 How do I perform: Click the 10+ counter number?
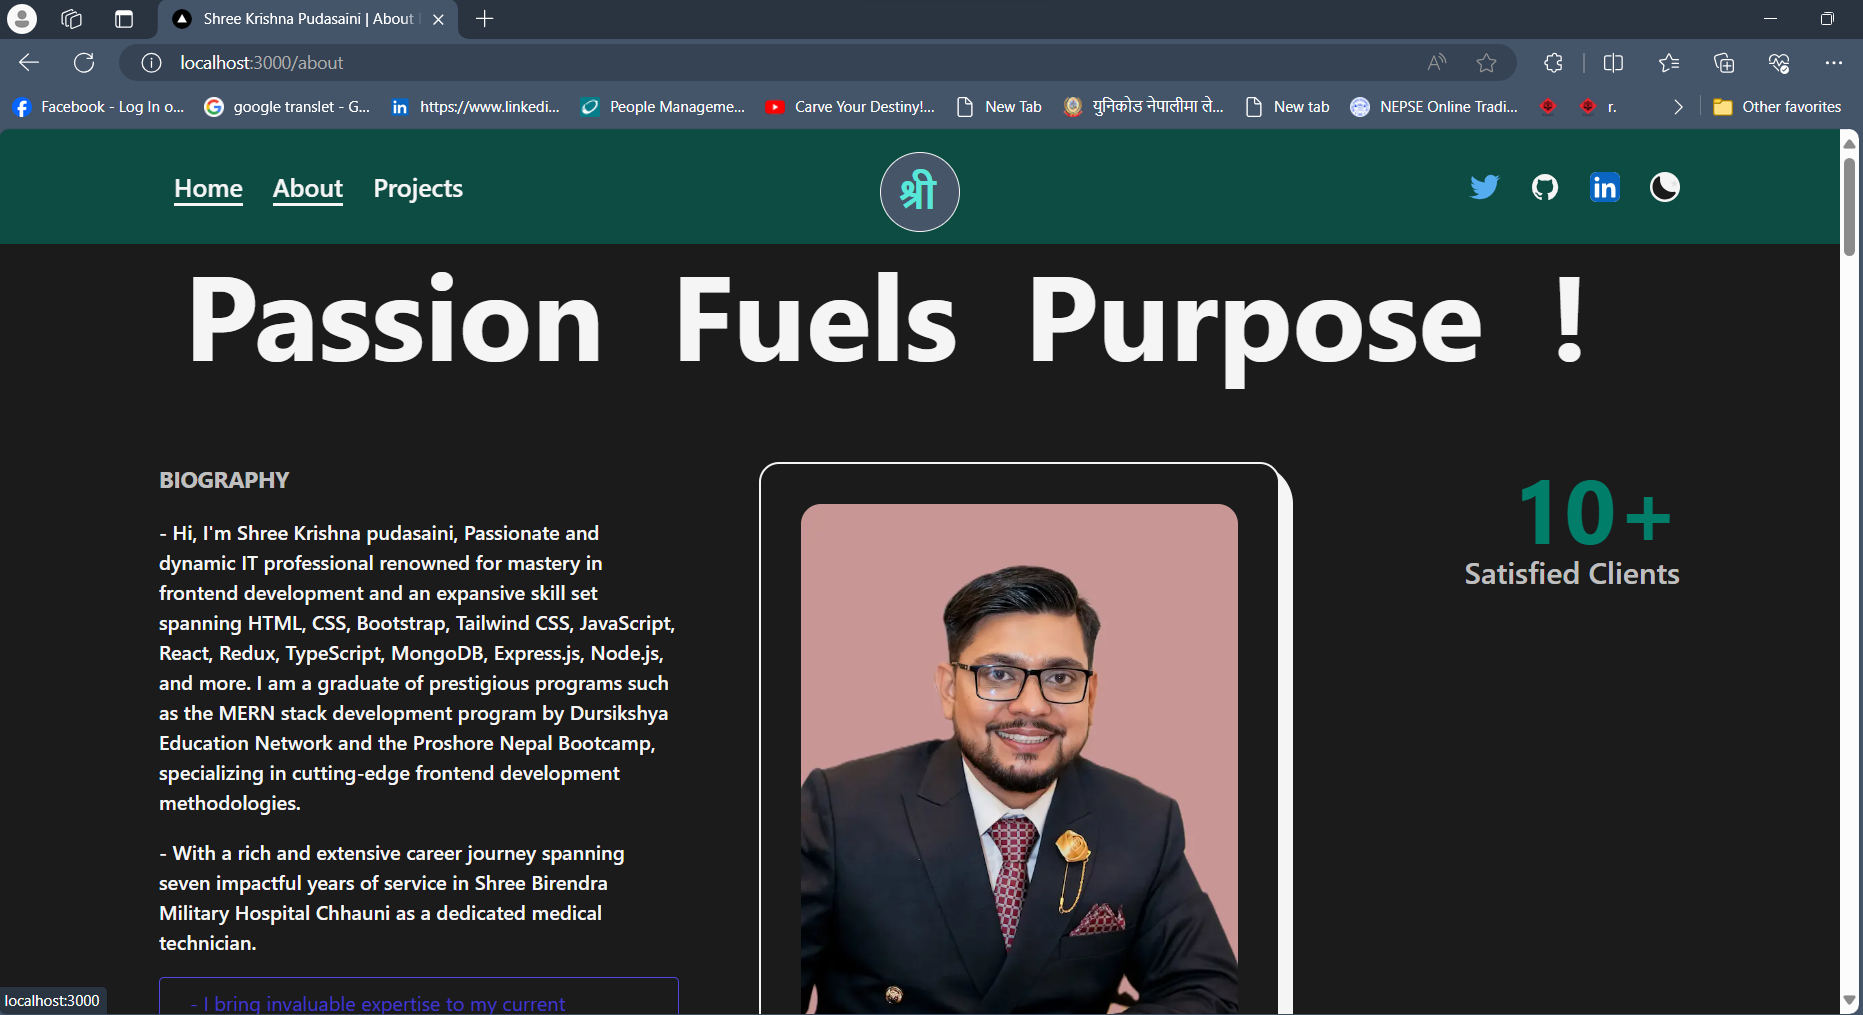[x=1596, y=512]
